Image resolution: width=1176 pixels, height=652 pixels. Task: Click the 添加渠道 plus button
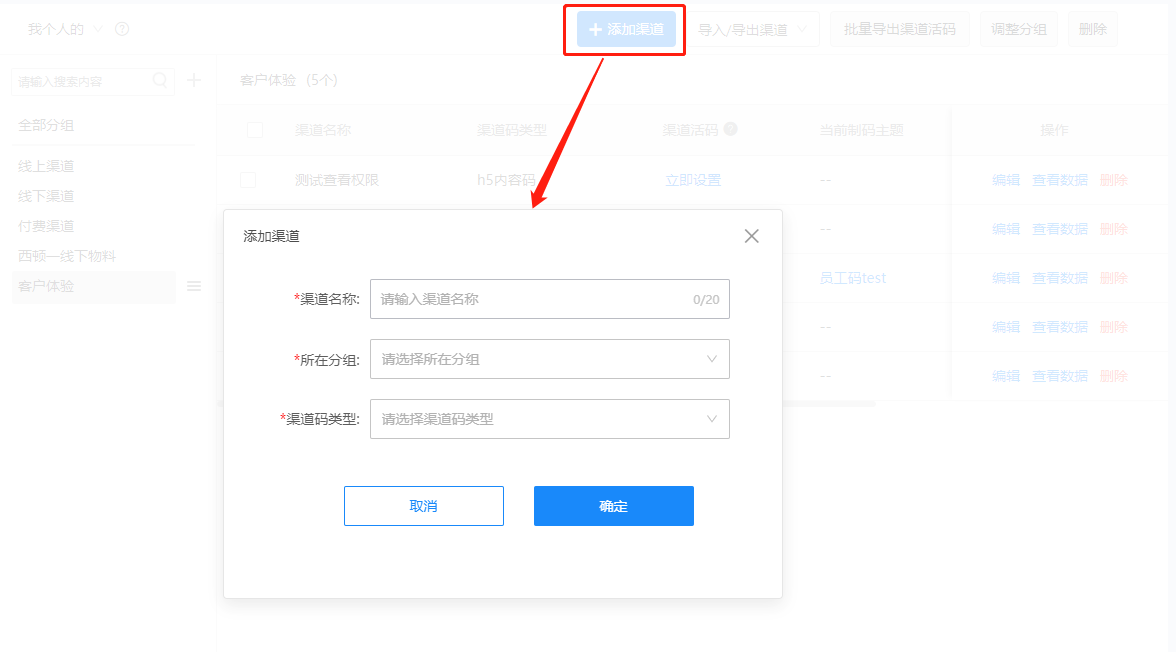(x=626, y=29)
